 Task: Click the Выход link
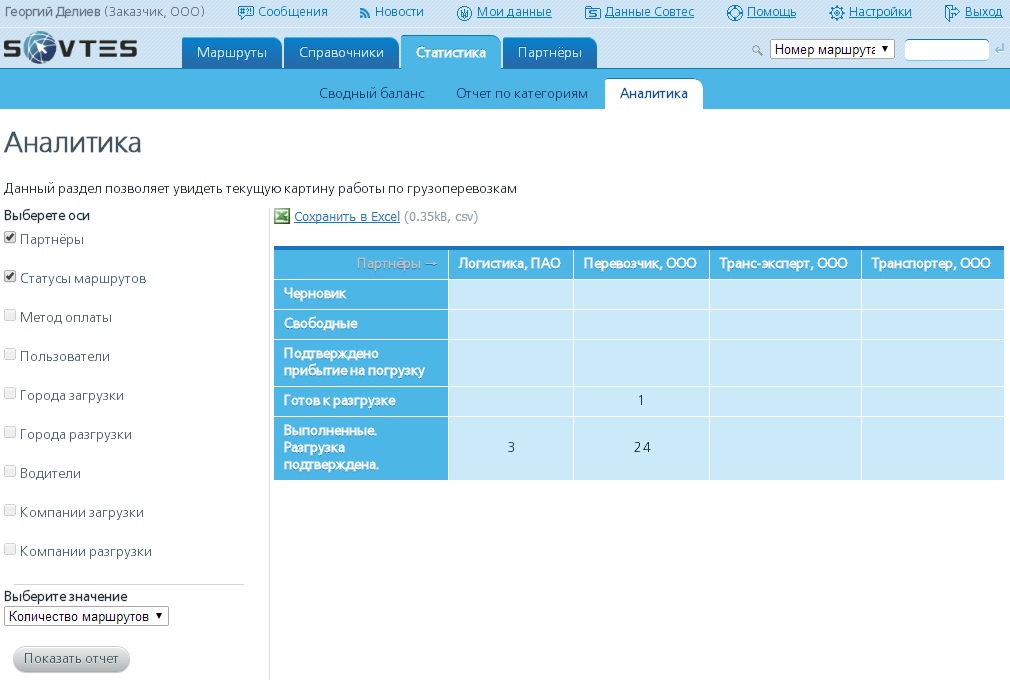(984, 12)
